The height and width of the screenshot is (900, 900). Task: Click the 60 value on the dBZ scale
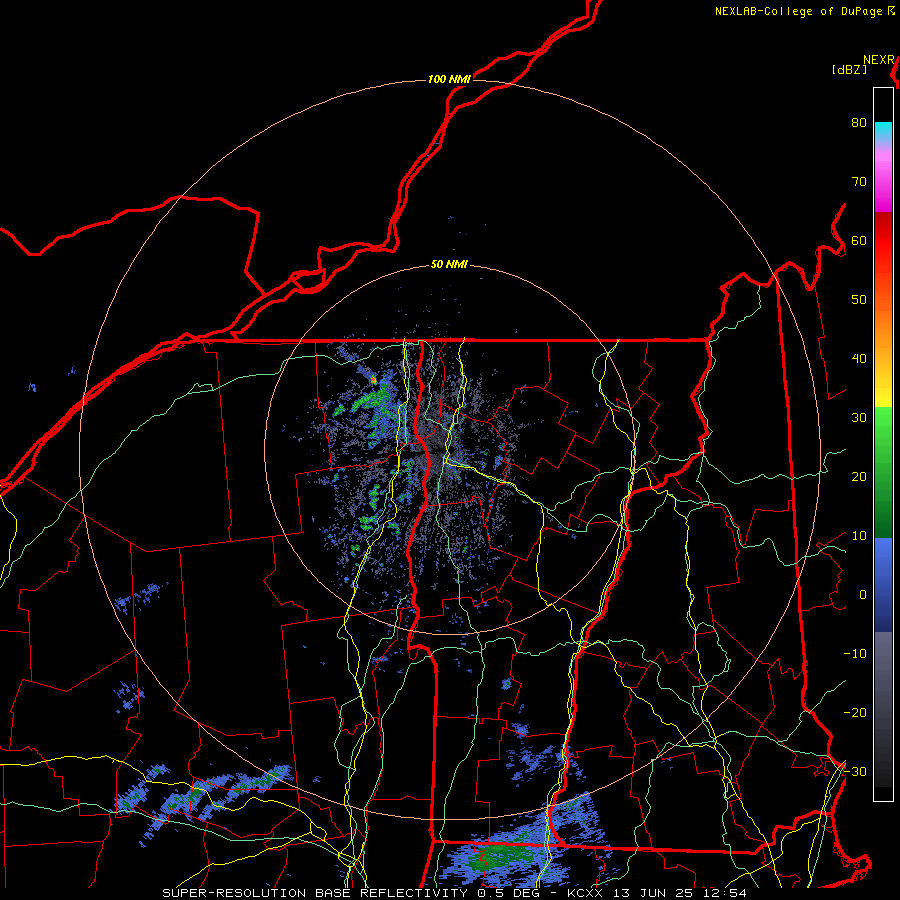point(859,240)
